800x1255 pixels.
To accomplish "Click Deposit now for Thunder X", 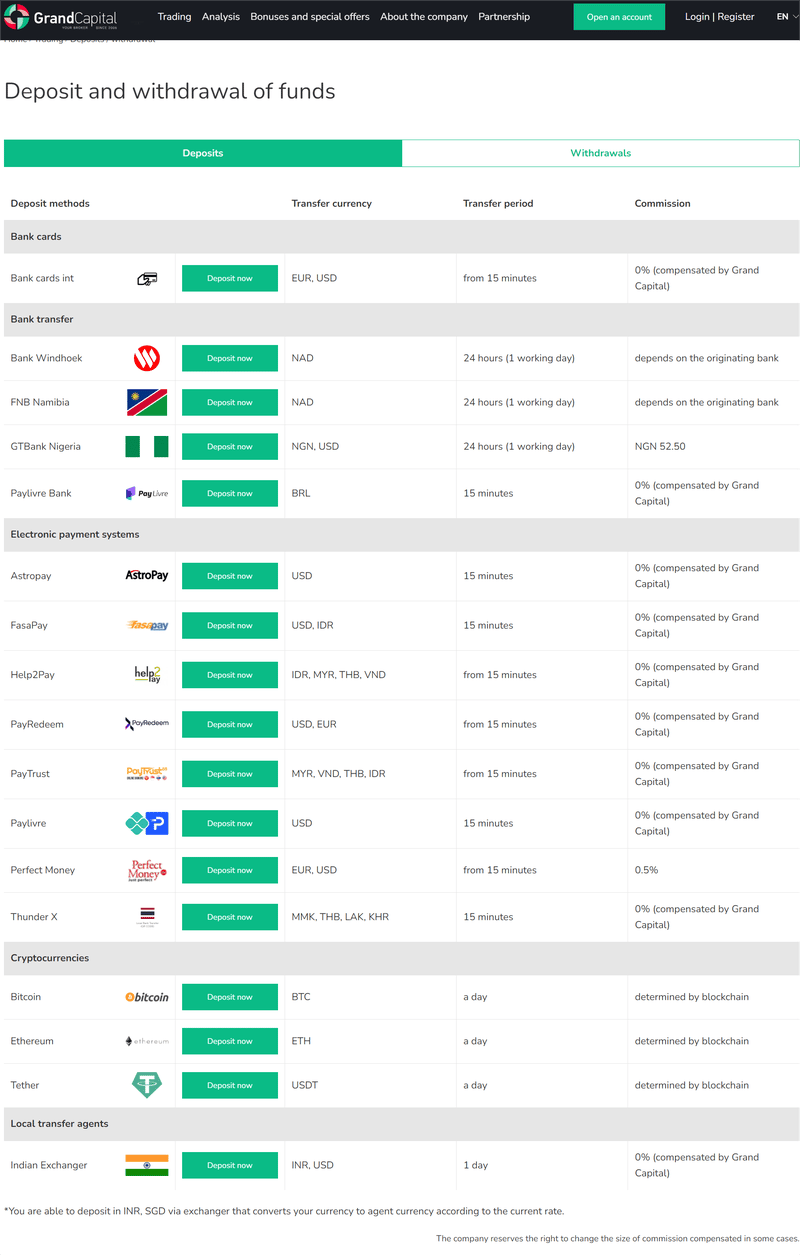I will pos(230,917).
